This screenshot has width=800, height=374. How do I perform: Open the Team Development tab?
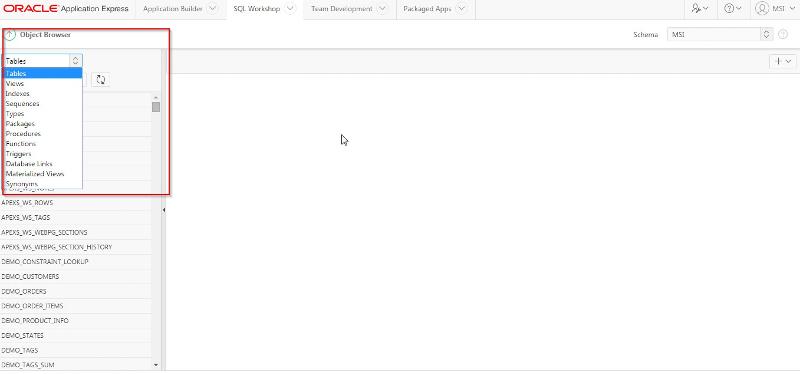coord(342,9)
